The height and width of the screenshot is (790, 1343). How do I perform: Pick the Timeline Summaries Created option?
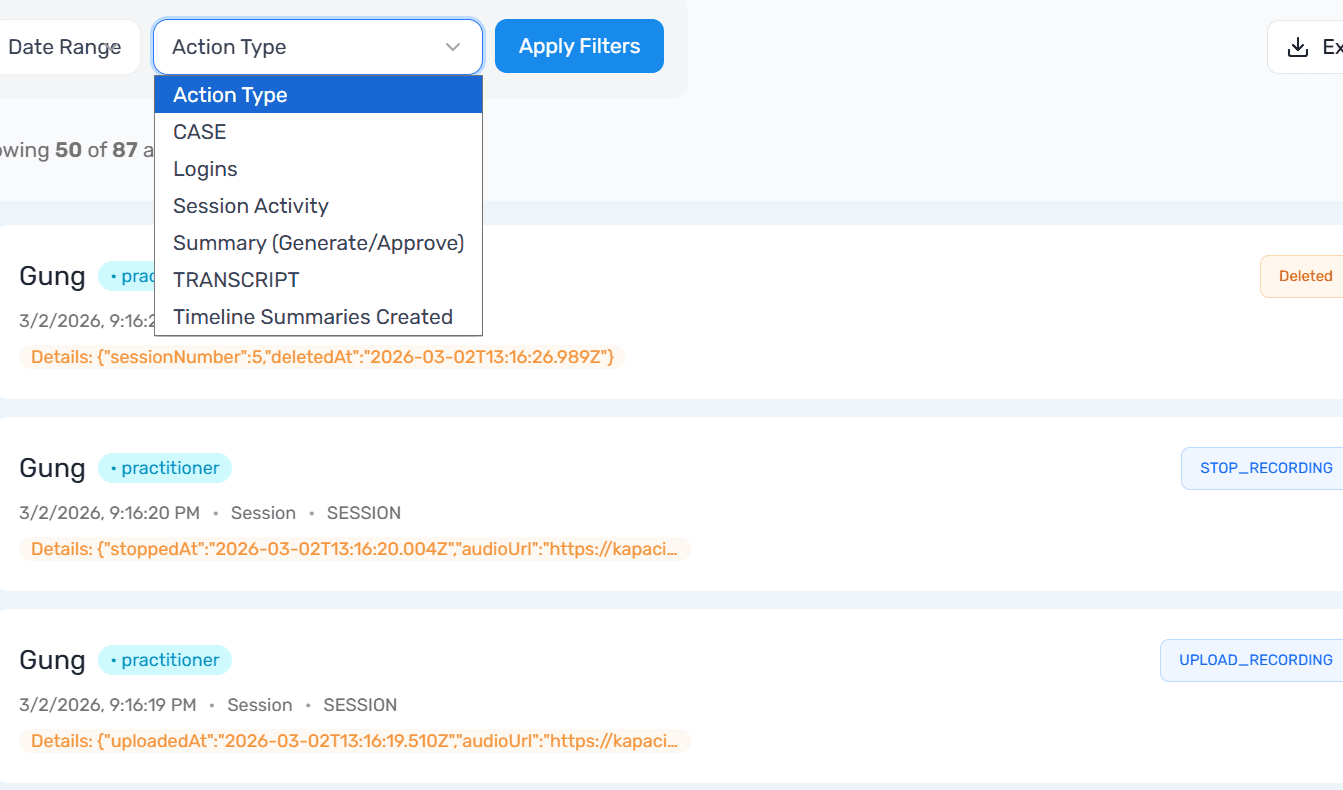[313, 317]
